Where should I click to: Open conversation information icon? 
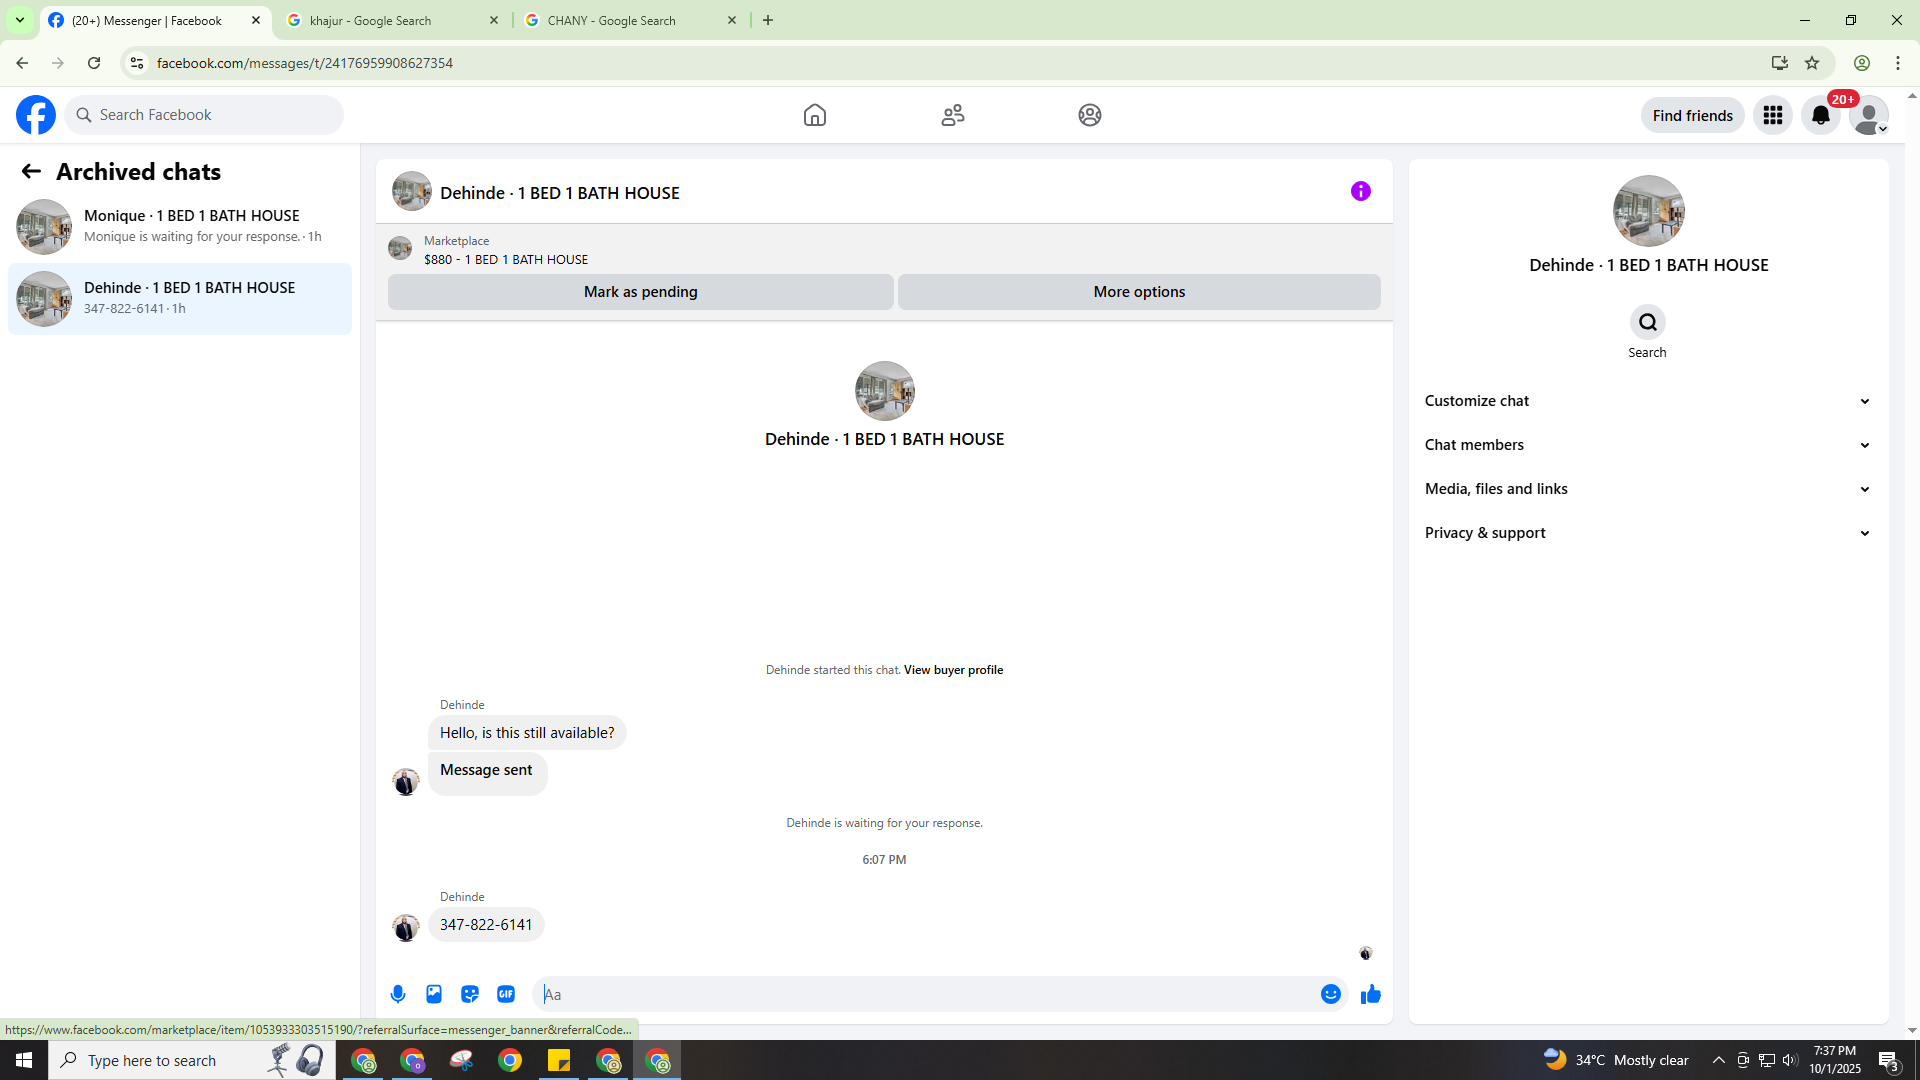pos(1361,191)
